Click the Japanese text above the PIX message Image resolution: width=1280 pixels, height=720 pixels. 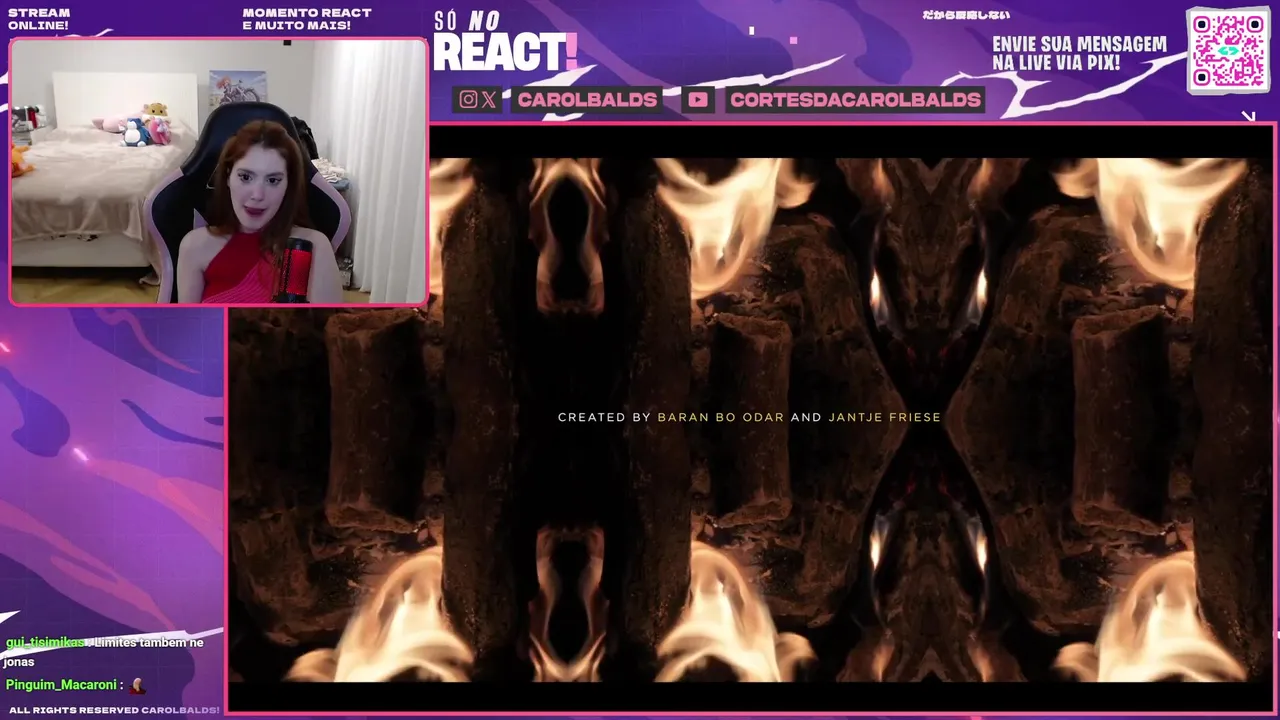pyautogui.click(x=965, y=15)
